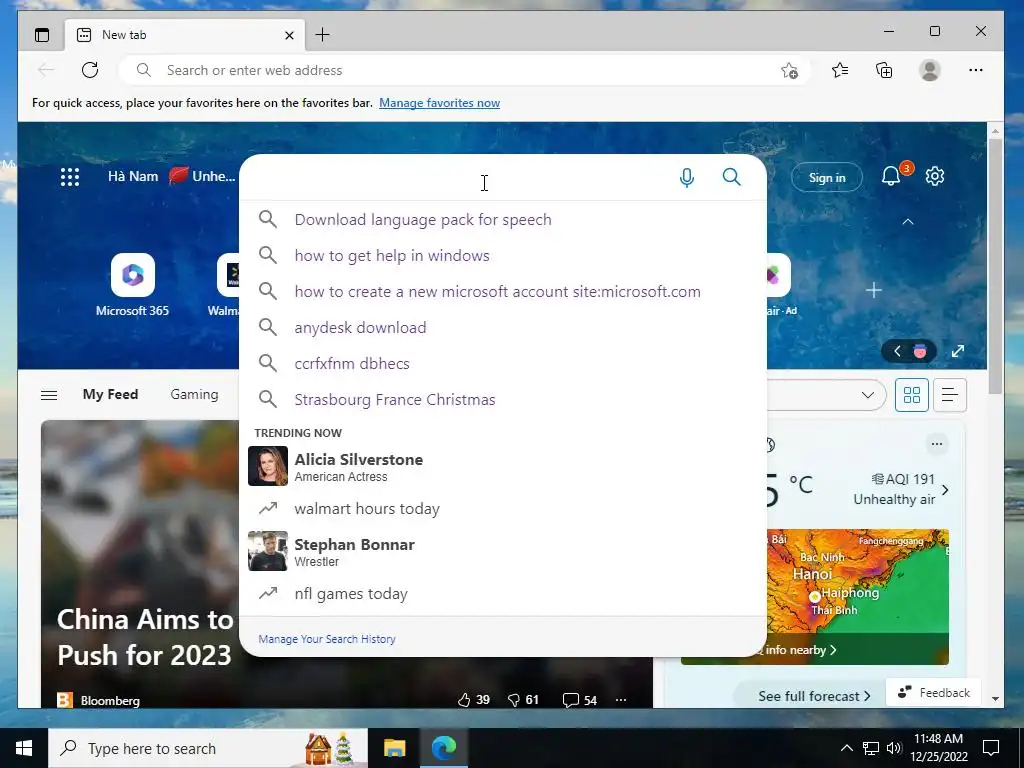Select trending Alicia Silverstone
Viewport: 1024px width, 768px height.
[503, 466]
